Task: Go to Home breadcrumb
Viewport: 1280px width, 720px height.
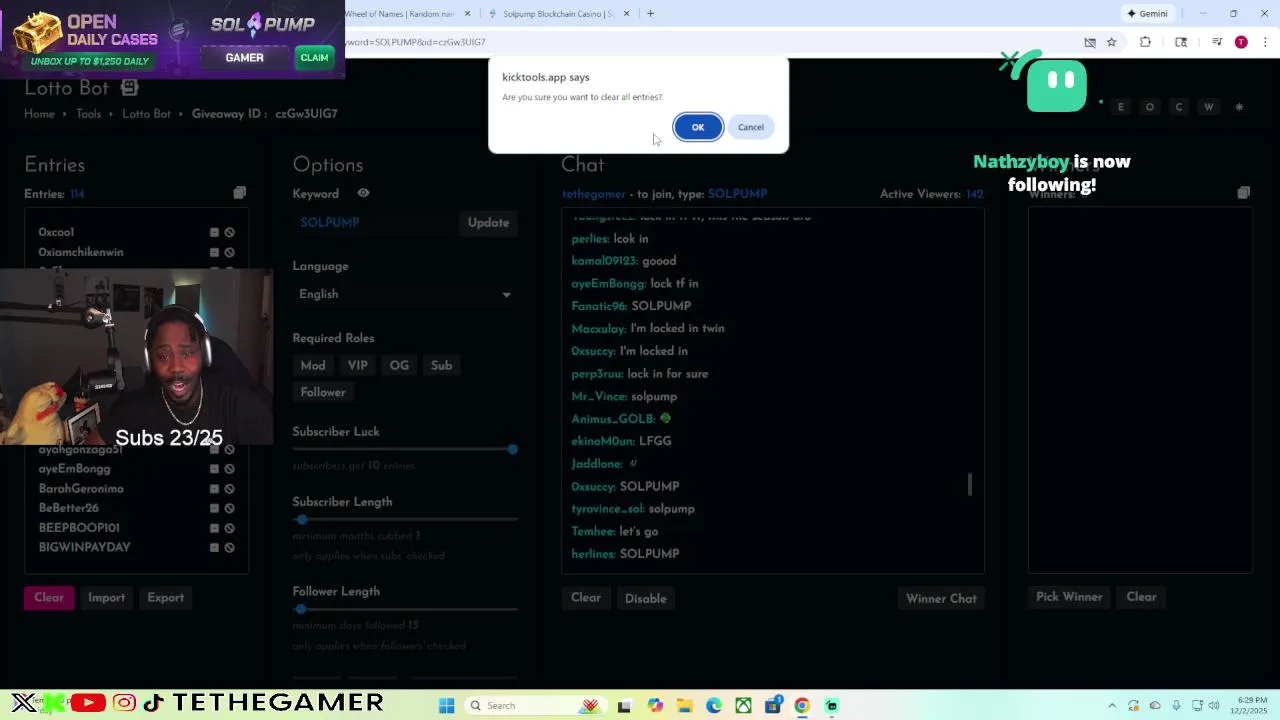Action: tap(39, 114)
